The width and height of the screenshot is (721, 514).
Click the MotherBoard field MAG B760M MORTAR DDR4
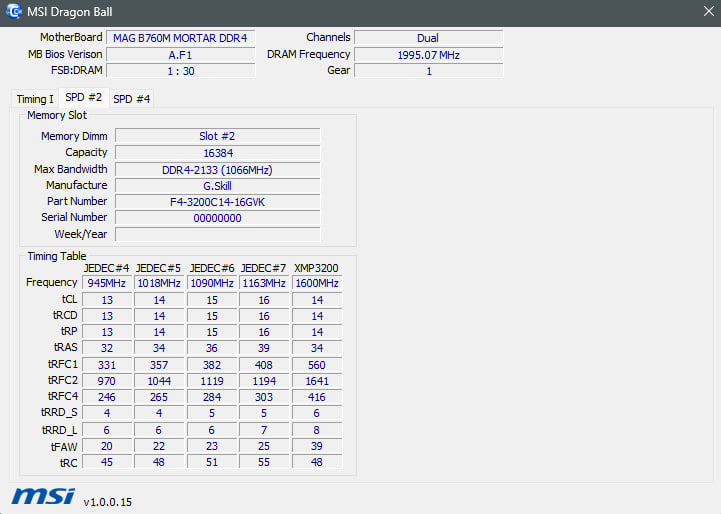click(x=180, y=38)
